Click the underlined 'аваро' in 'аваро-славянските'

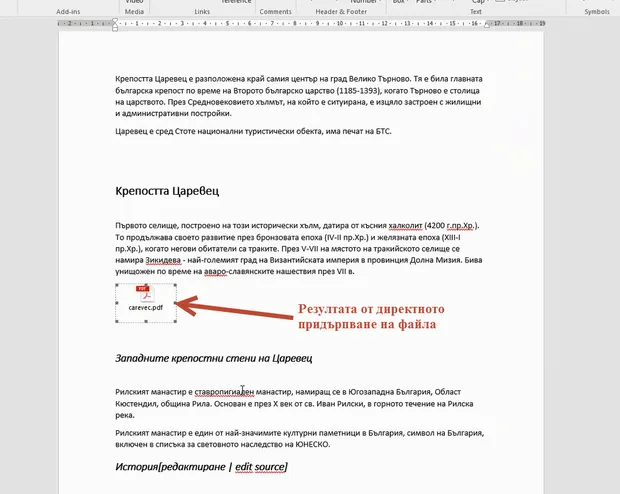pyautogui.click(x=214, y=271)
